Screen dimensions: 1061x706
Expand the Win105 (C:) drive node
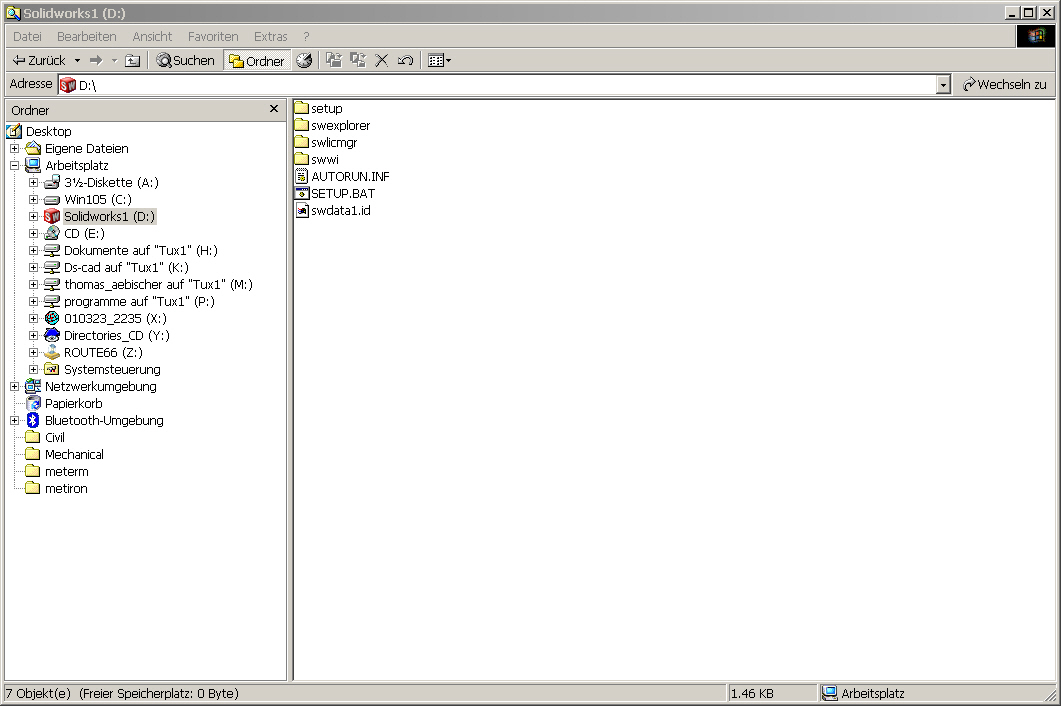(x=33, y=199)
